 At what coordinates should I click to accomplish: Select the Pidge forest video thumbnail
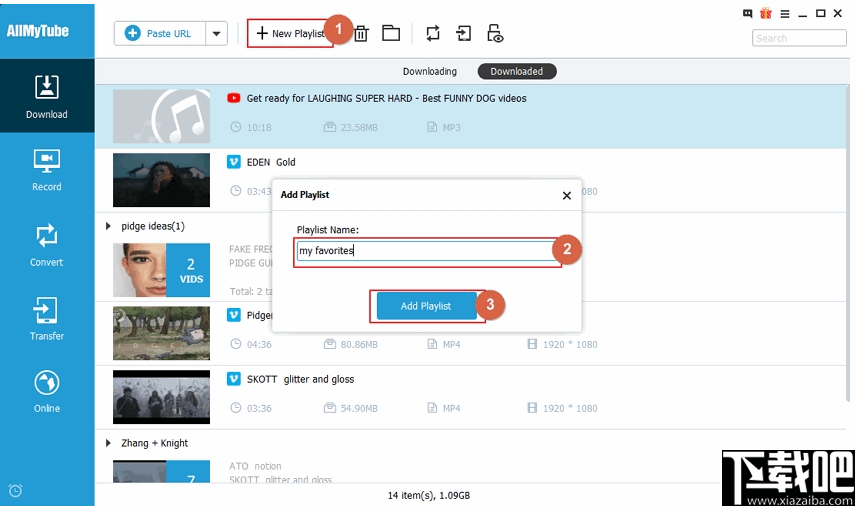click(161, 333)
